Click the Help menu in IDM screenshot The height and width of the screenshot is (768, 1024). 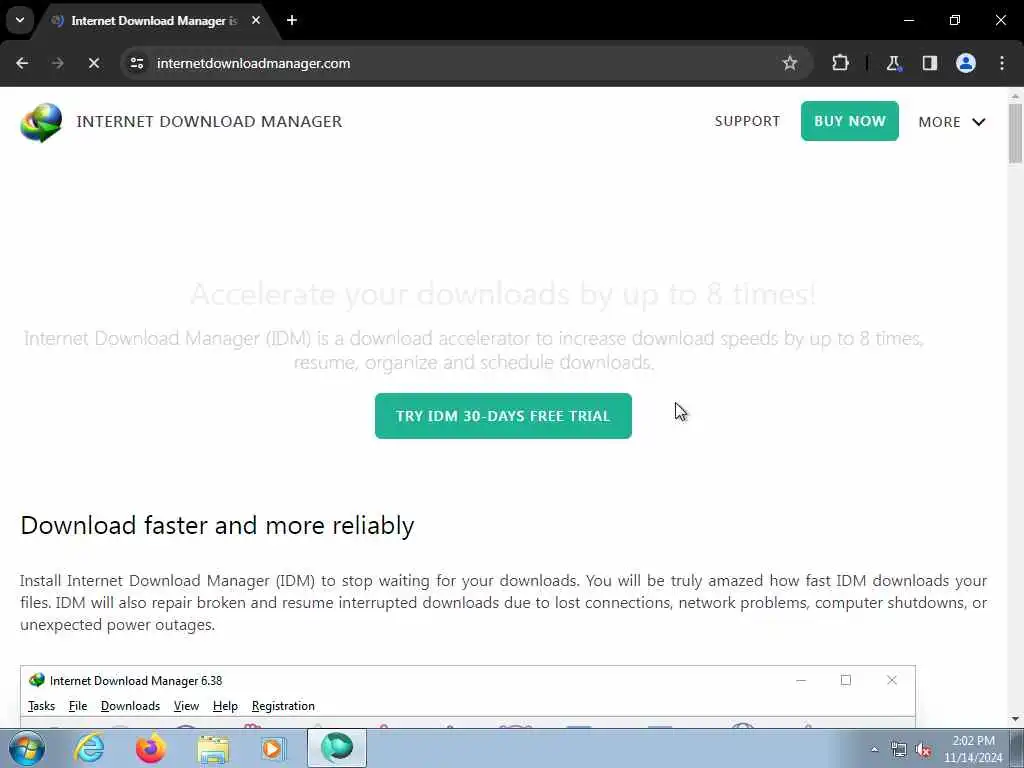(225, 706)
